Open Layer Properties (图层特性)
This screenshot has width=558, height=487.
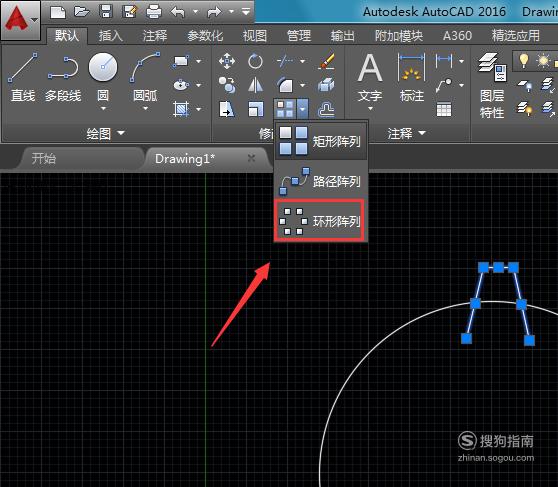492,85
